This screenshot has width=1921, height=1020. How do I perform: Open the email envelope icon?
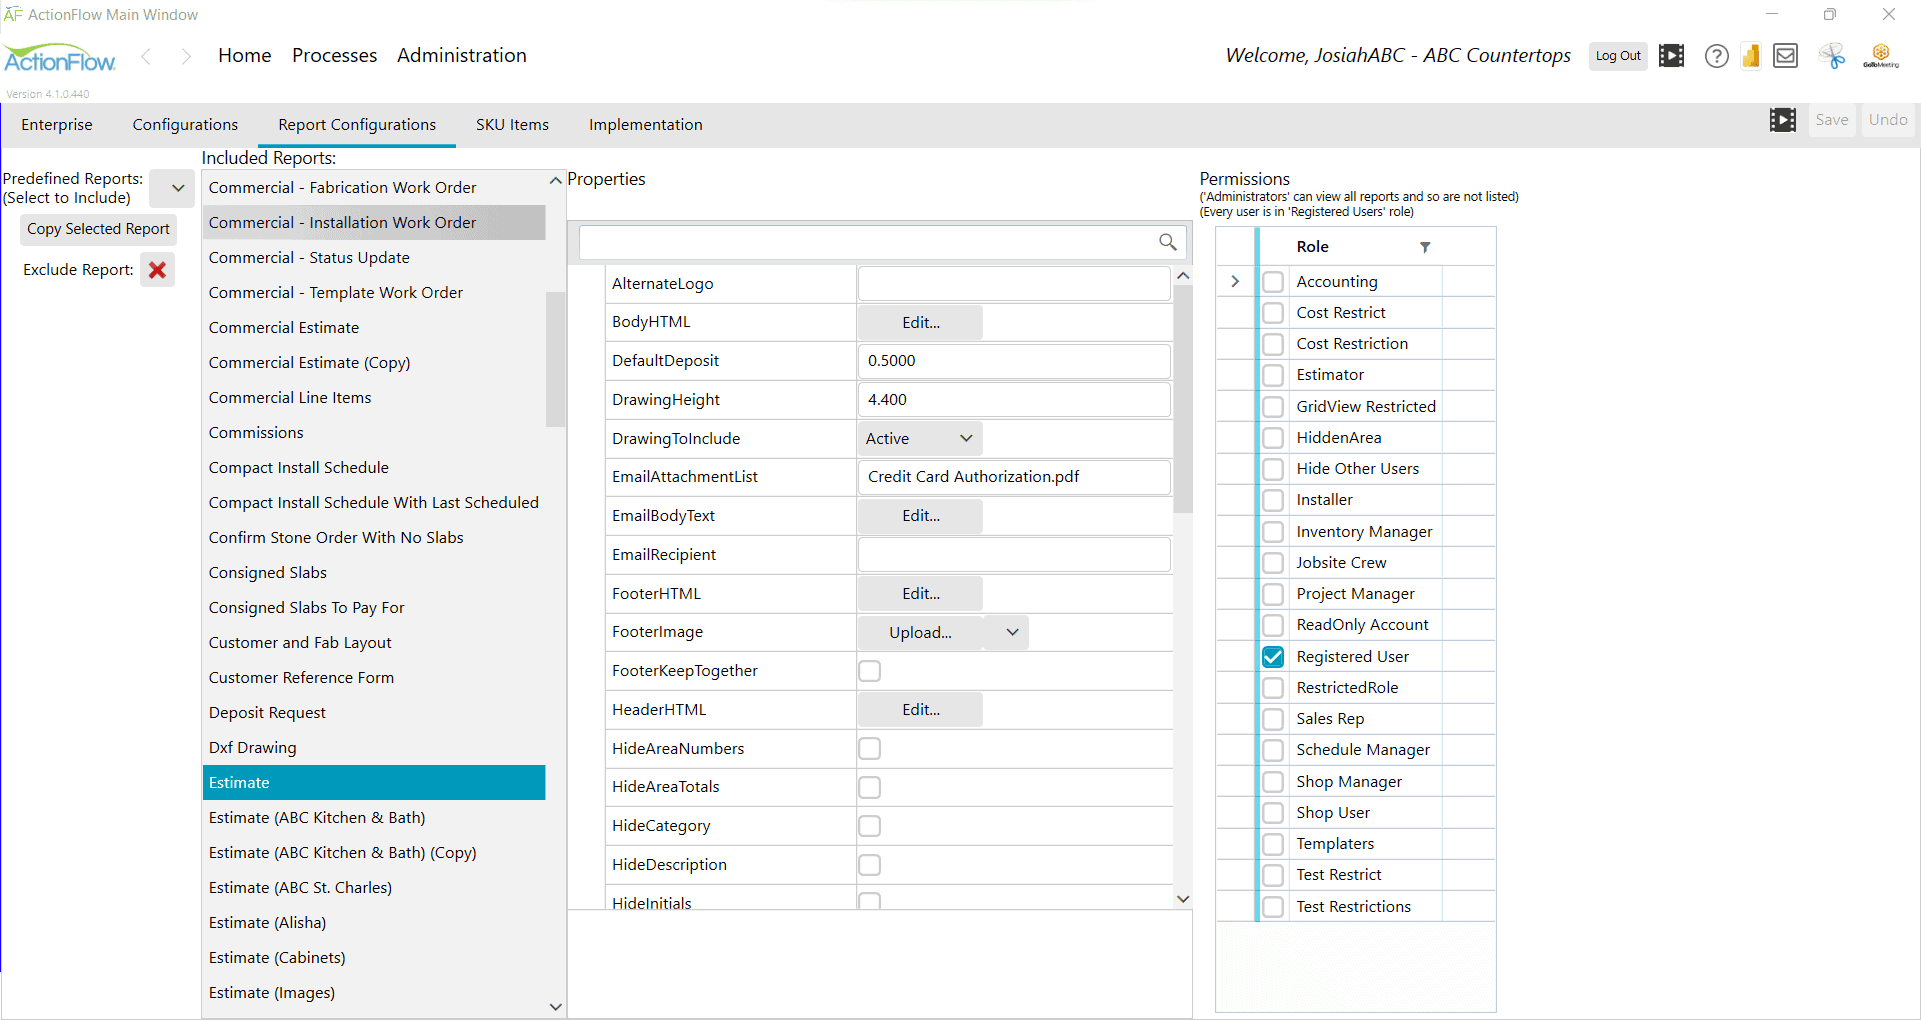click(1785, 56)
